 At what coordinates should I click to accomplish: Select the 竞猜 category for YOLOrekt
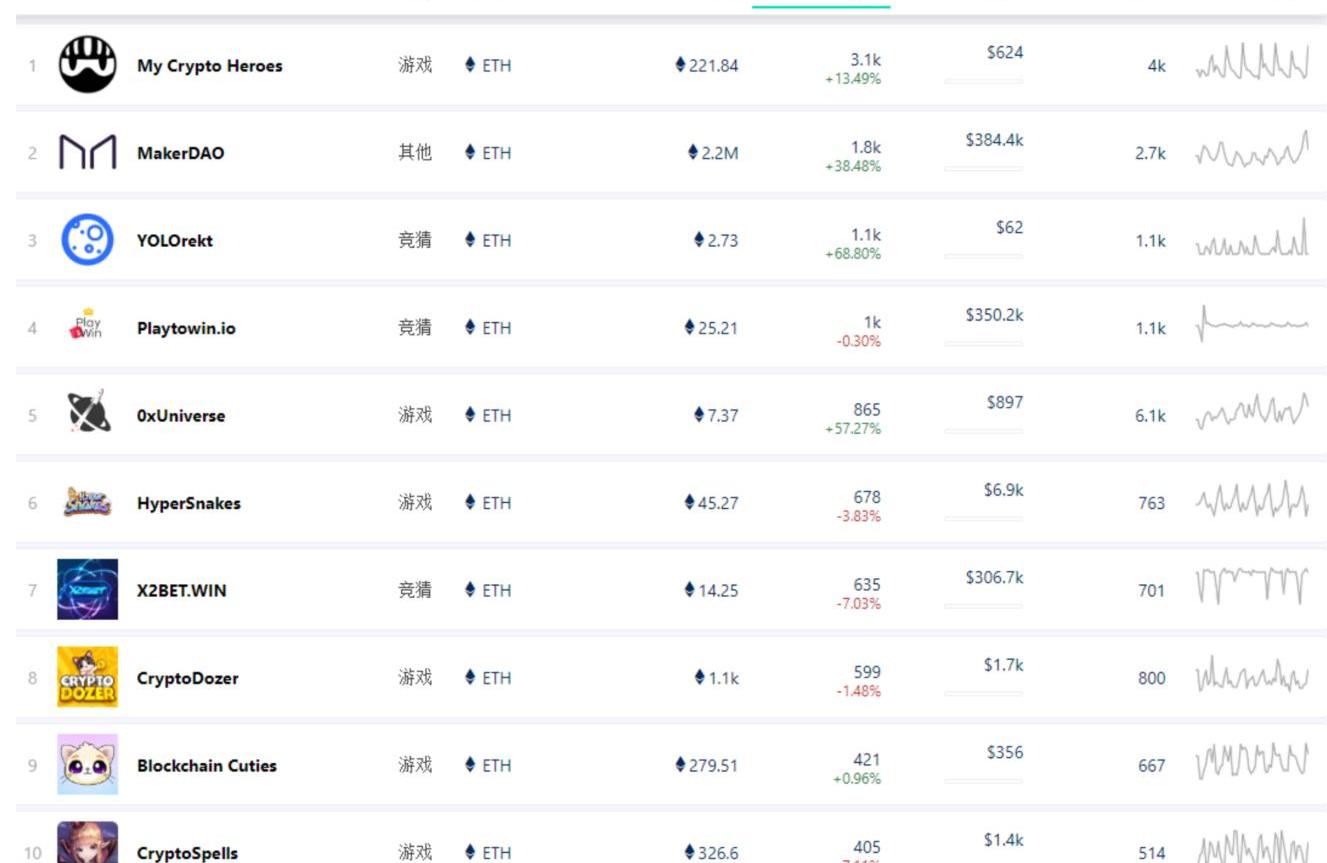(x=415, y=240)
